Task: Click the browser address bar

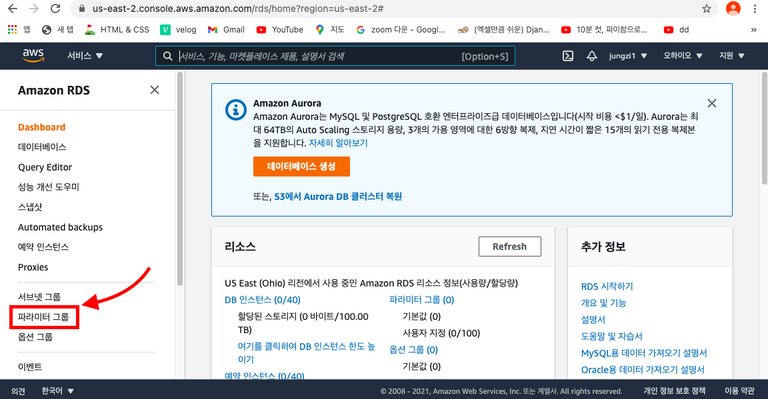Action: coord(387,8)
